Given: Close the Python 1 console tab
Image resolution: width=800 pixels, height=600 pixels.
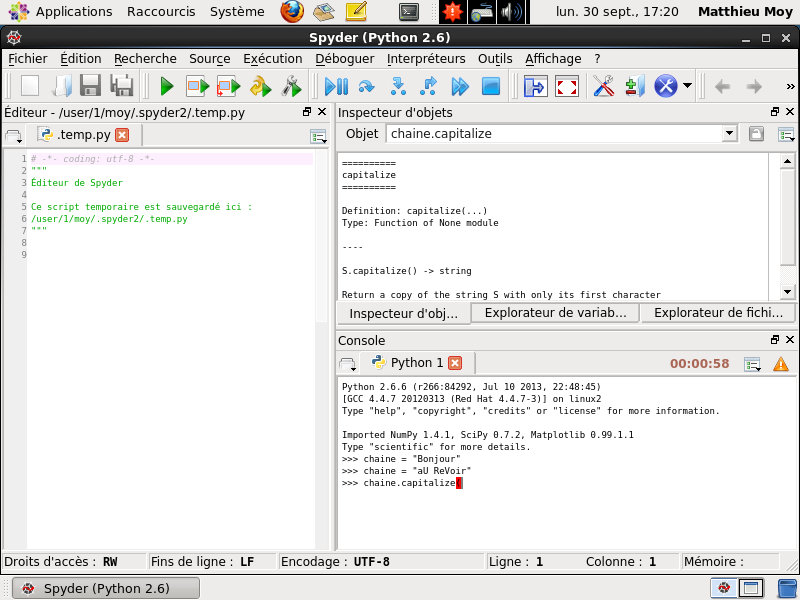Looking at the screenshot, I should click(455, 363).
